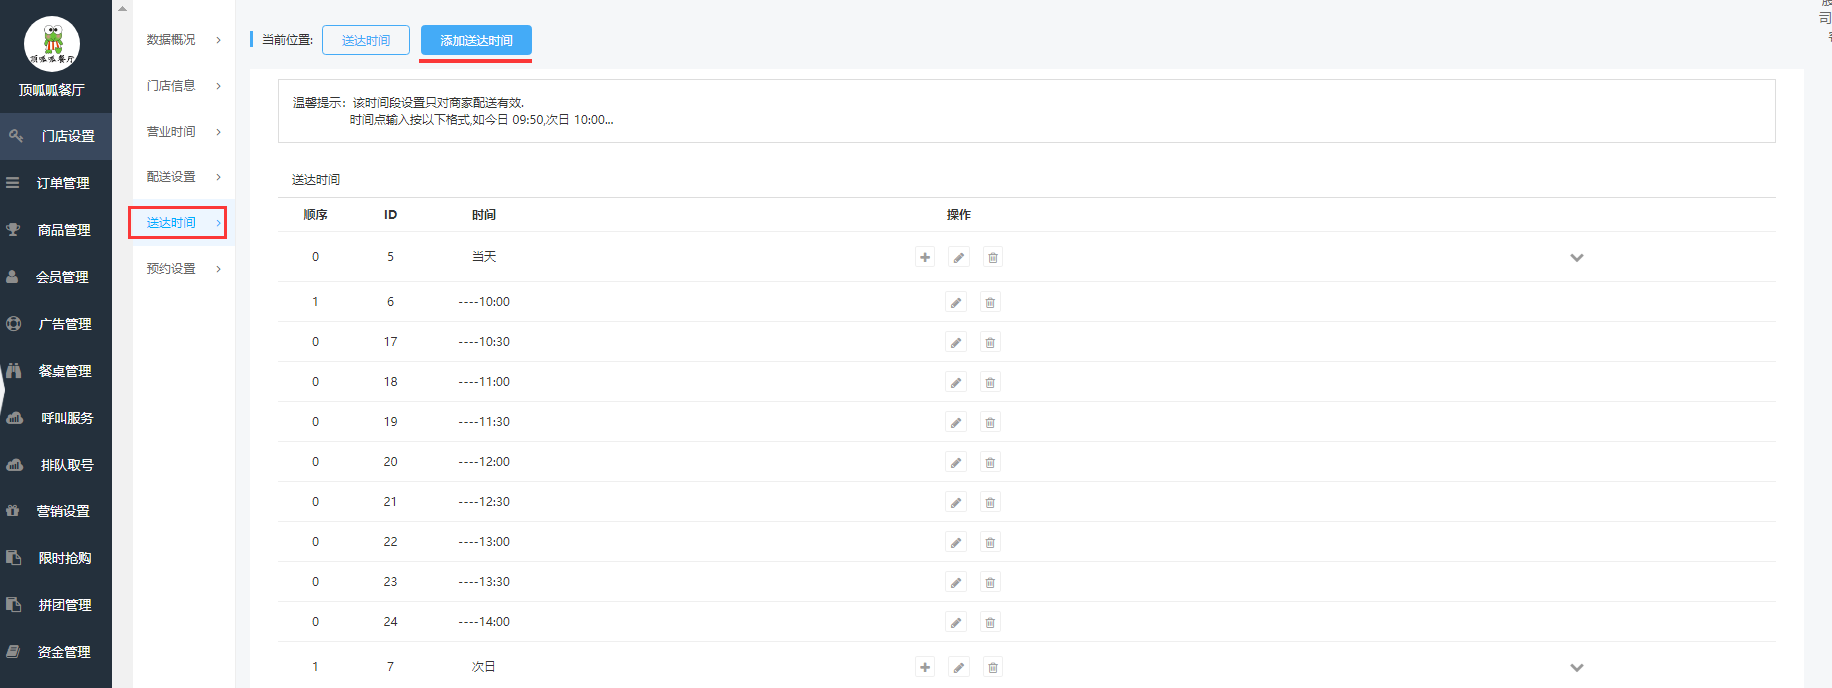The width and height of the screenshot is (1832, 688).
Task: Open the 配送设置 submenu
Action: [x=183, y=177]
